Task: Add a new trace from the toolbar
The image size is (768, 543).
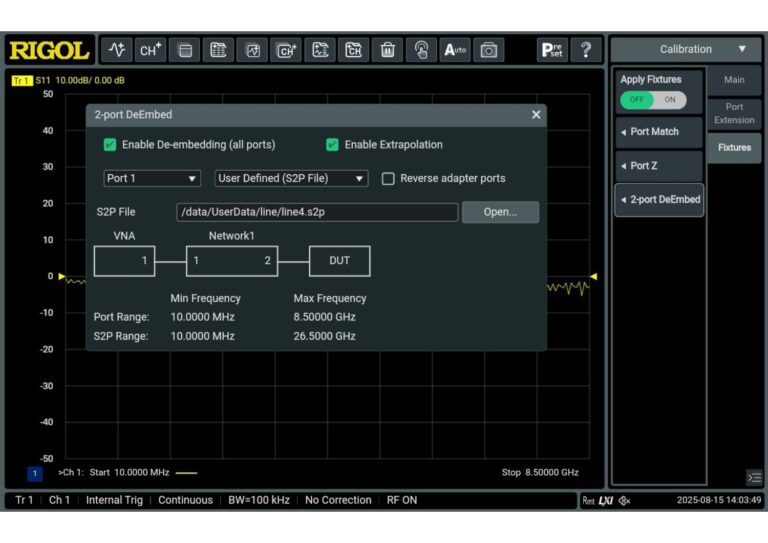Action: coord(117,50)
